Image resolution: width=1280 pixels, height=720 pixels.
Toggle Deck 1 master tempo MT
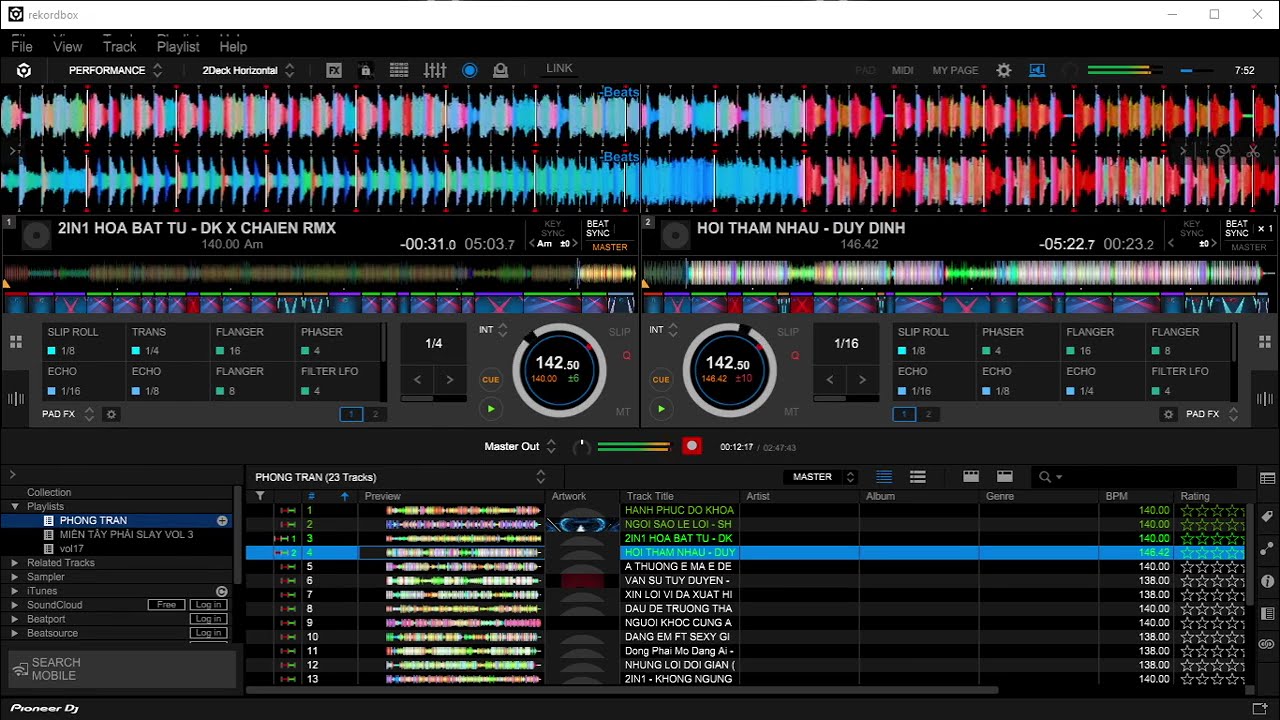(x=623, y=412)
